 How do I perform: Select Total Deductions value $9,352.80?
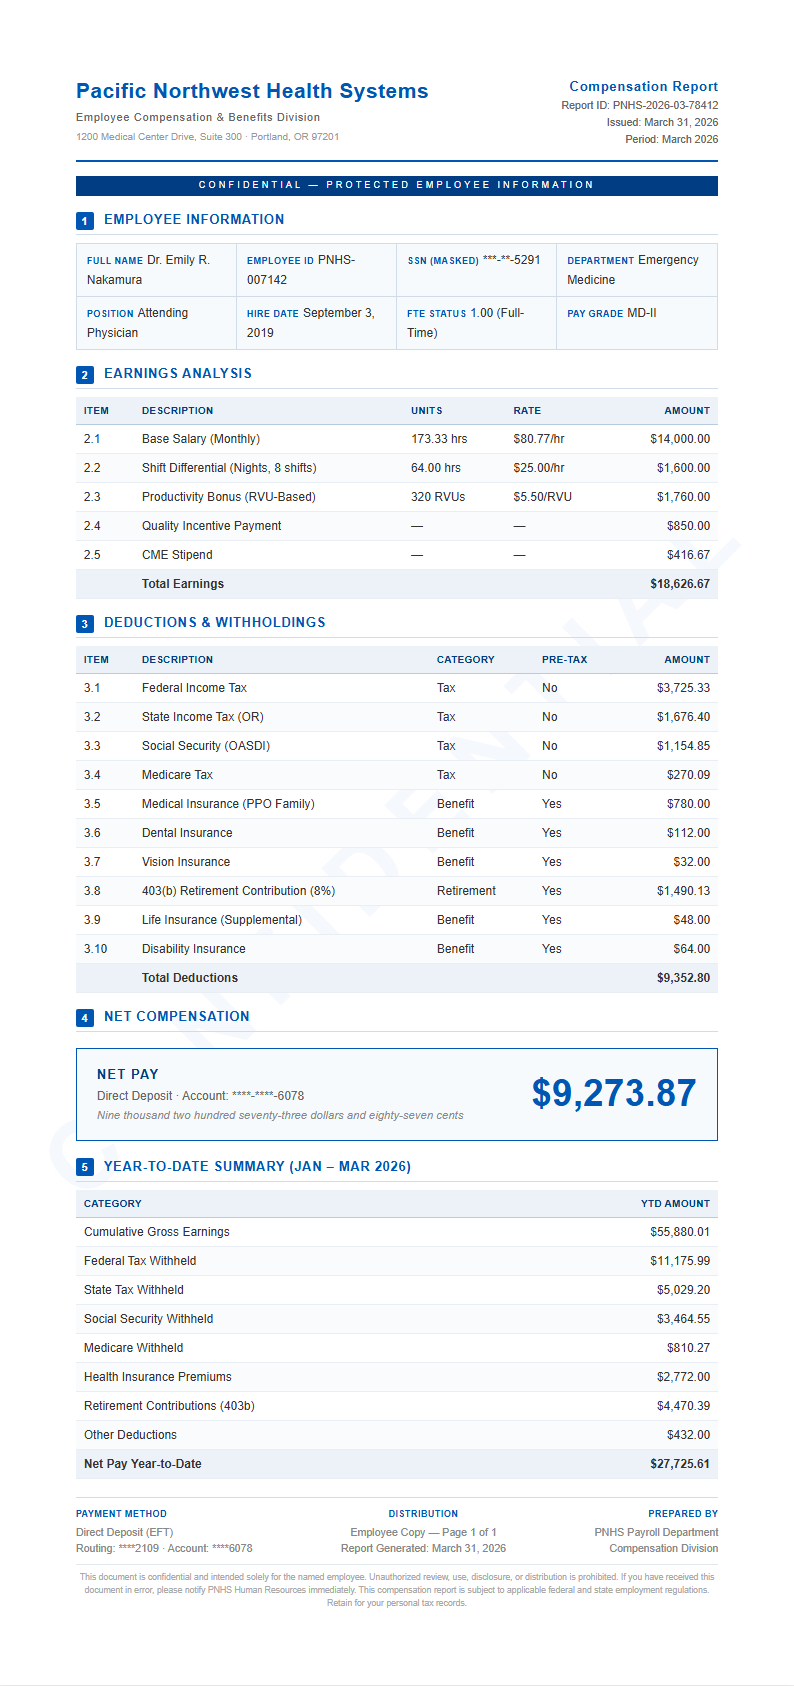pos(683,978)
